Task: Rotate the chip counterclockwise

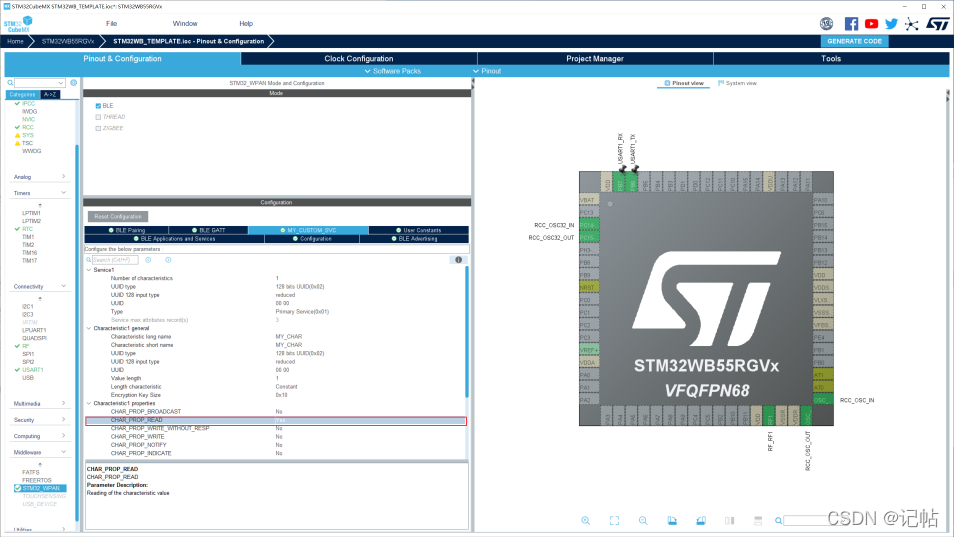Action: click(701, 521)
